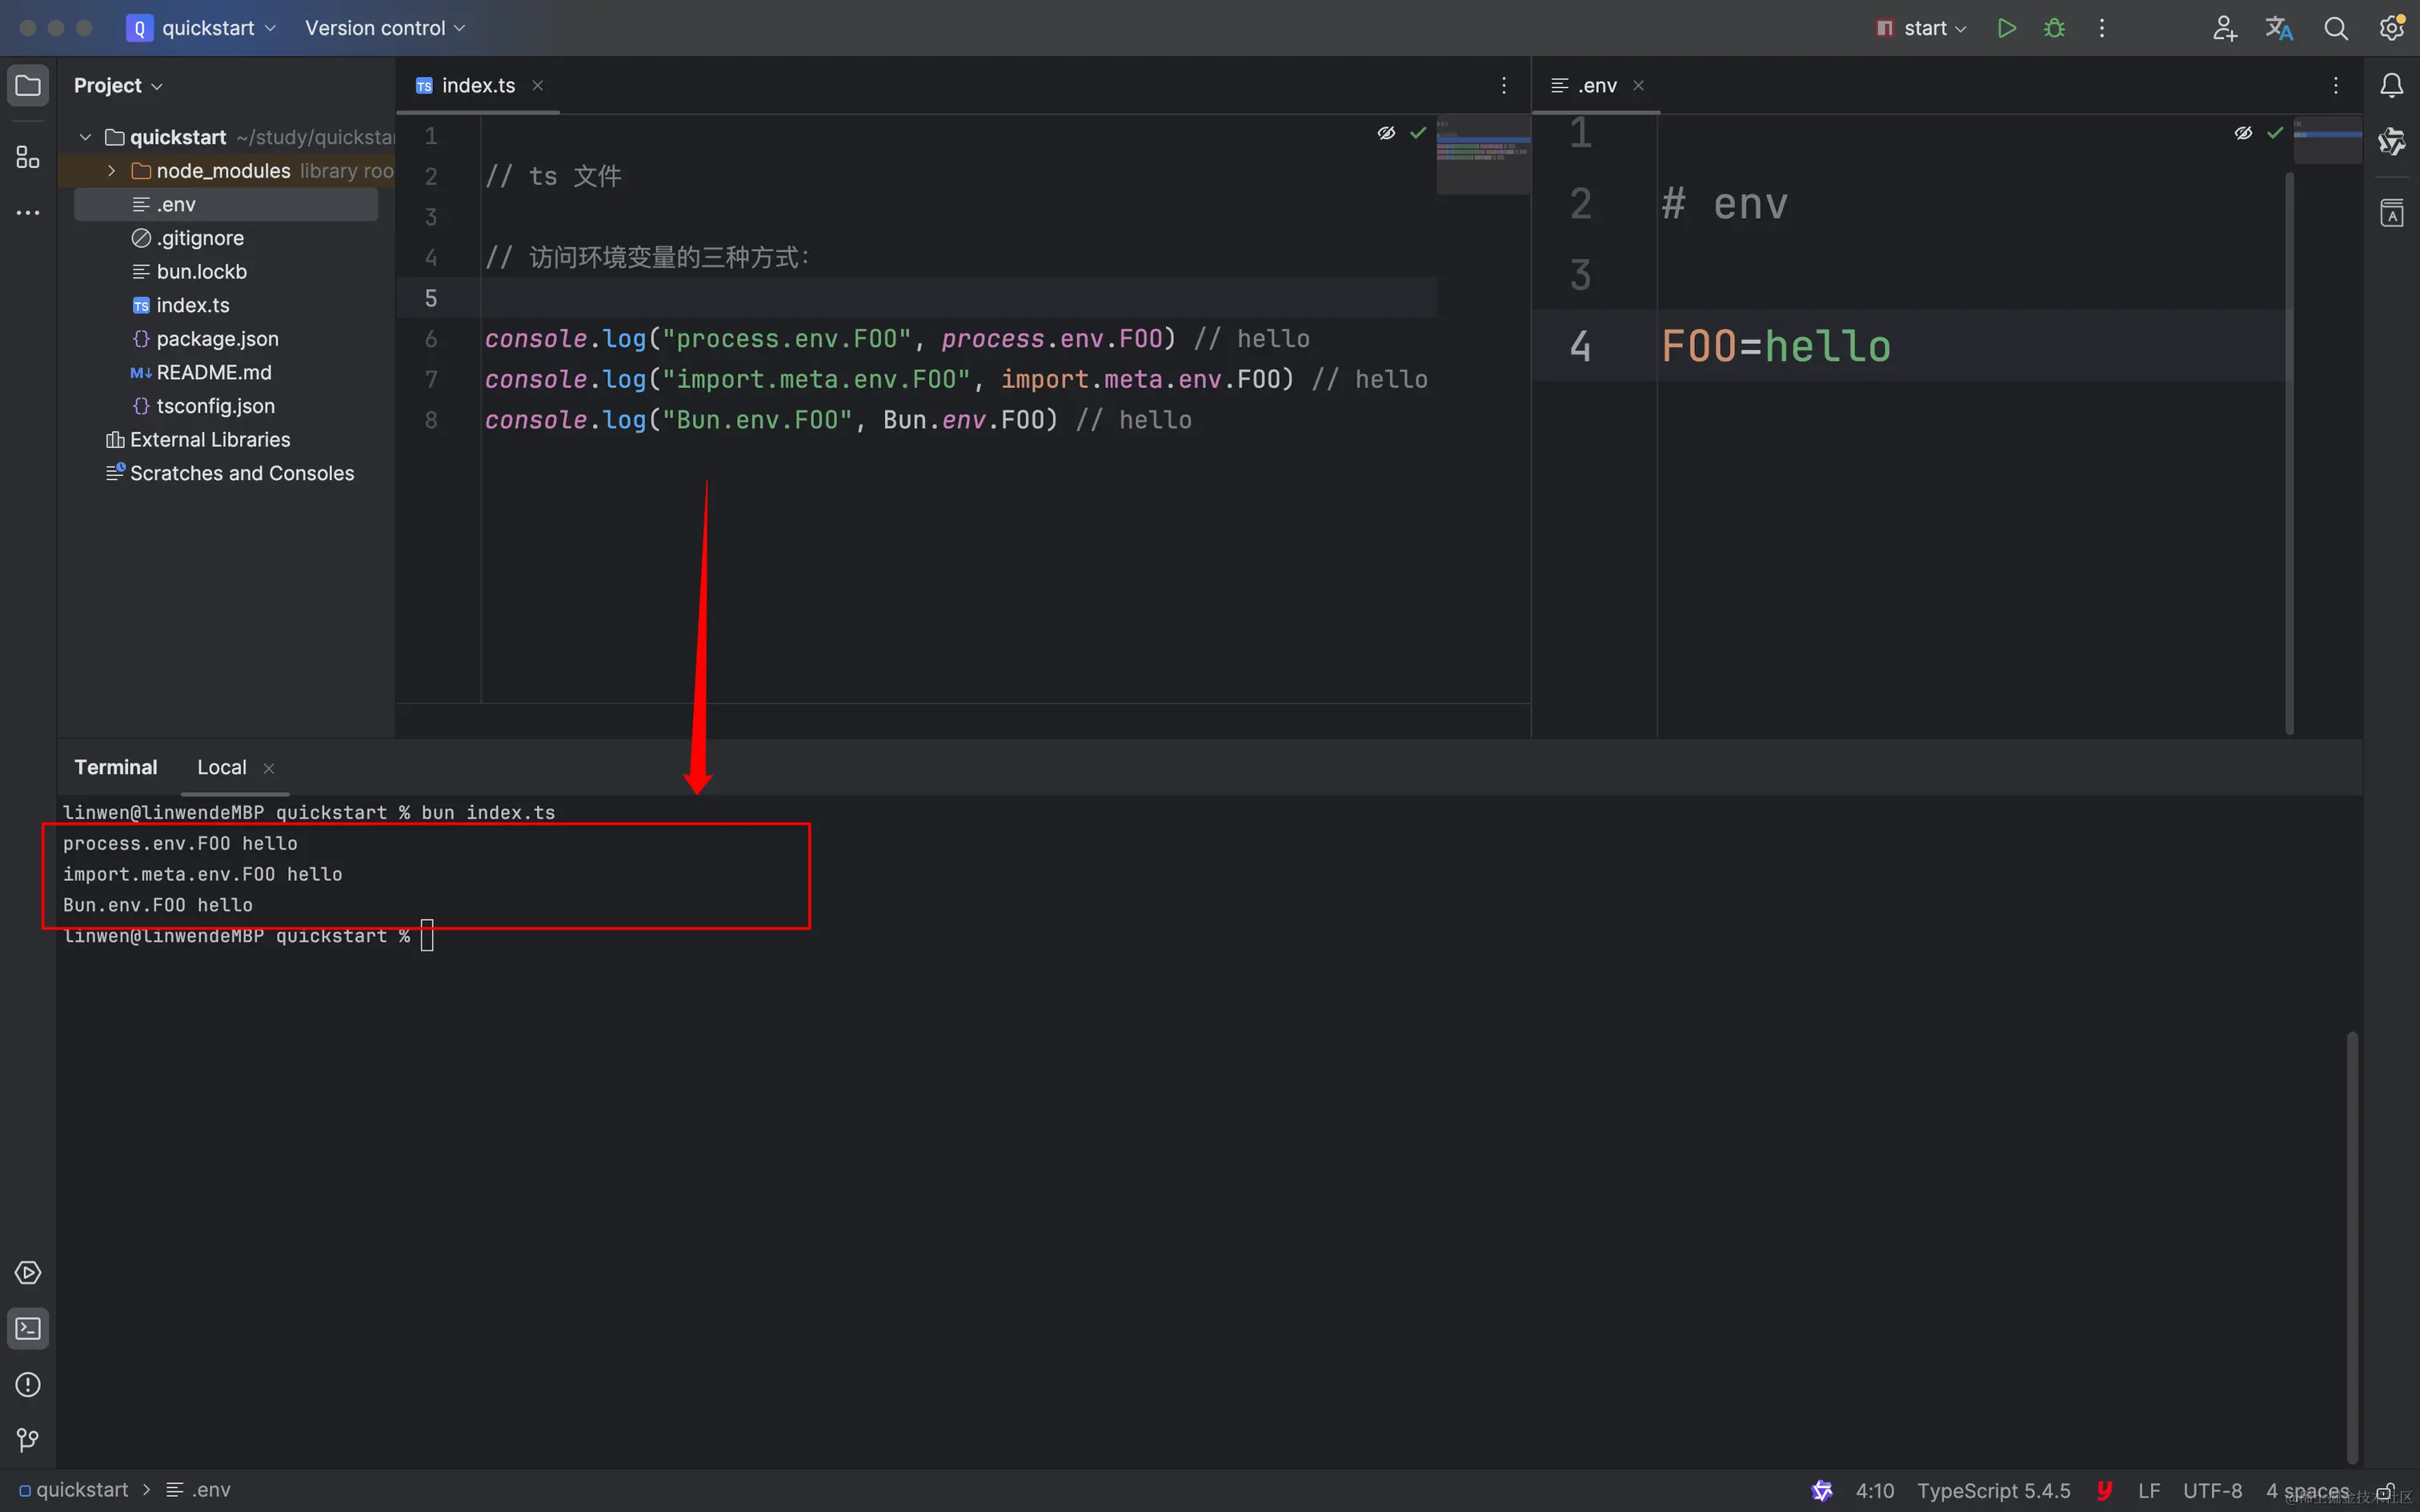
Task: Close the index.ts editor tab
Action: click(538, 86)
